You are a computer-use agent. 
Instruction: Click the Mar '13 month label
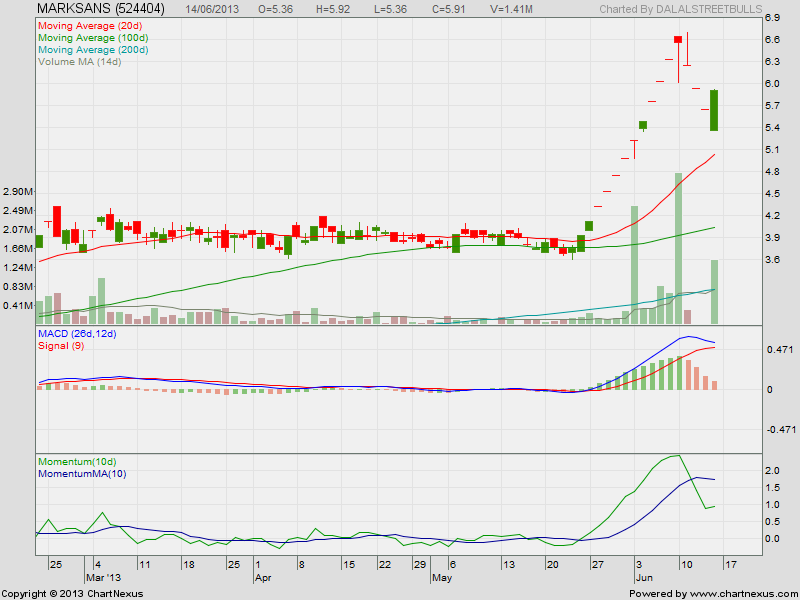tap(103, 578)
